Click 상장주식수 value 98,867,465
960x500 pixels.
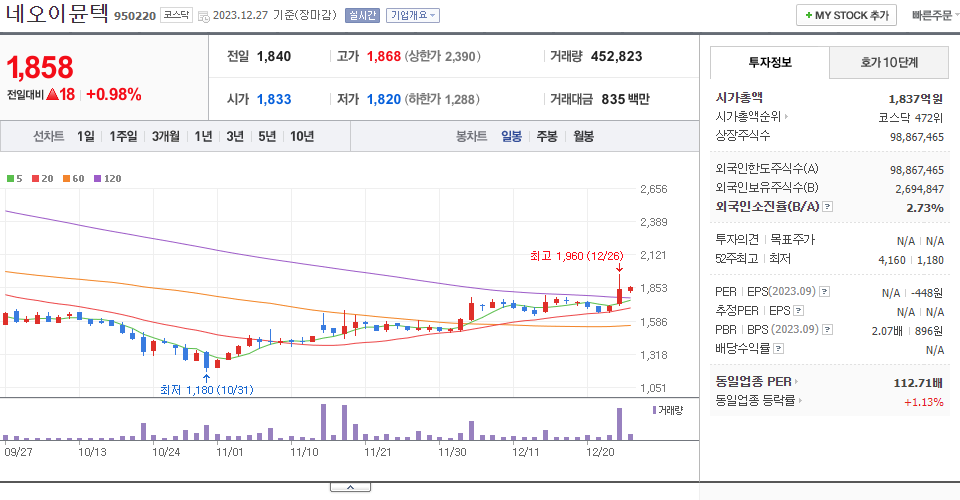click(x=917, y=137)
